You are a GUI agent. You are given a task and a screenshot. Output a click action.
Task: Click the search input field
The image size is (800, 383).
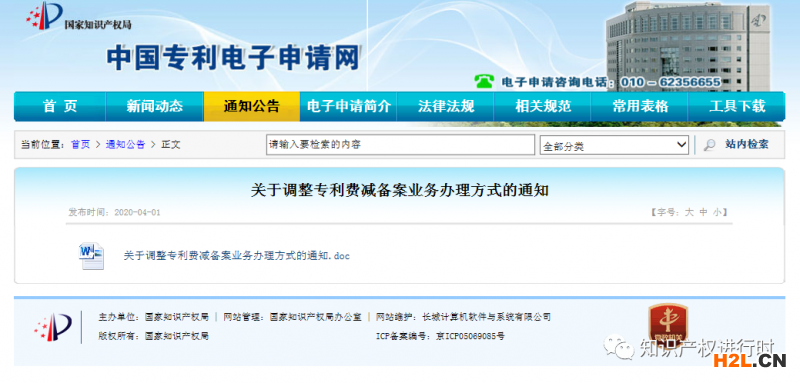[x=401, y=145]
